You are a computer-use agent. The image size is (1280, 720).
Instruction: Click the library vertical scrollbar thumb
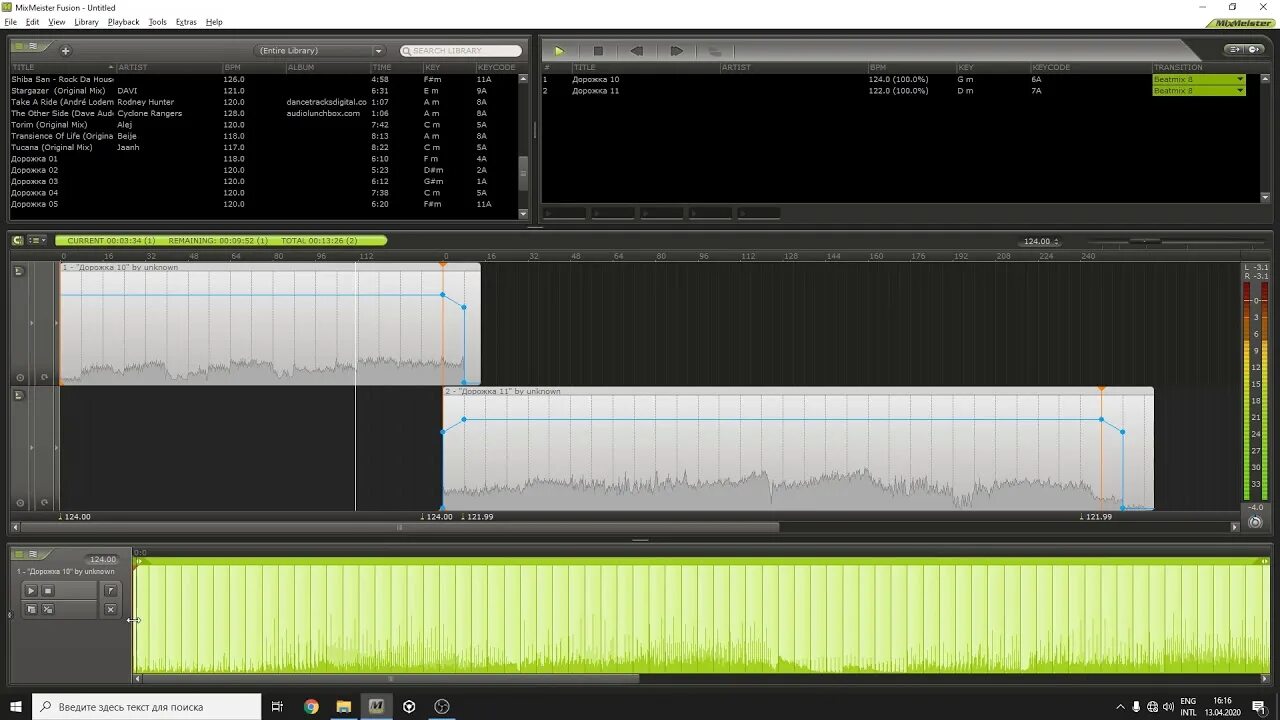coord(523,173)
